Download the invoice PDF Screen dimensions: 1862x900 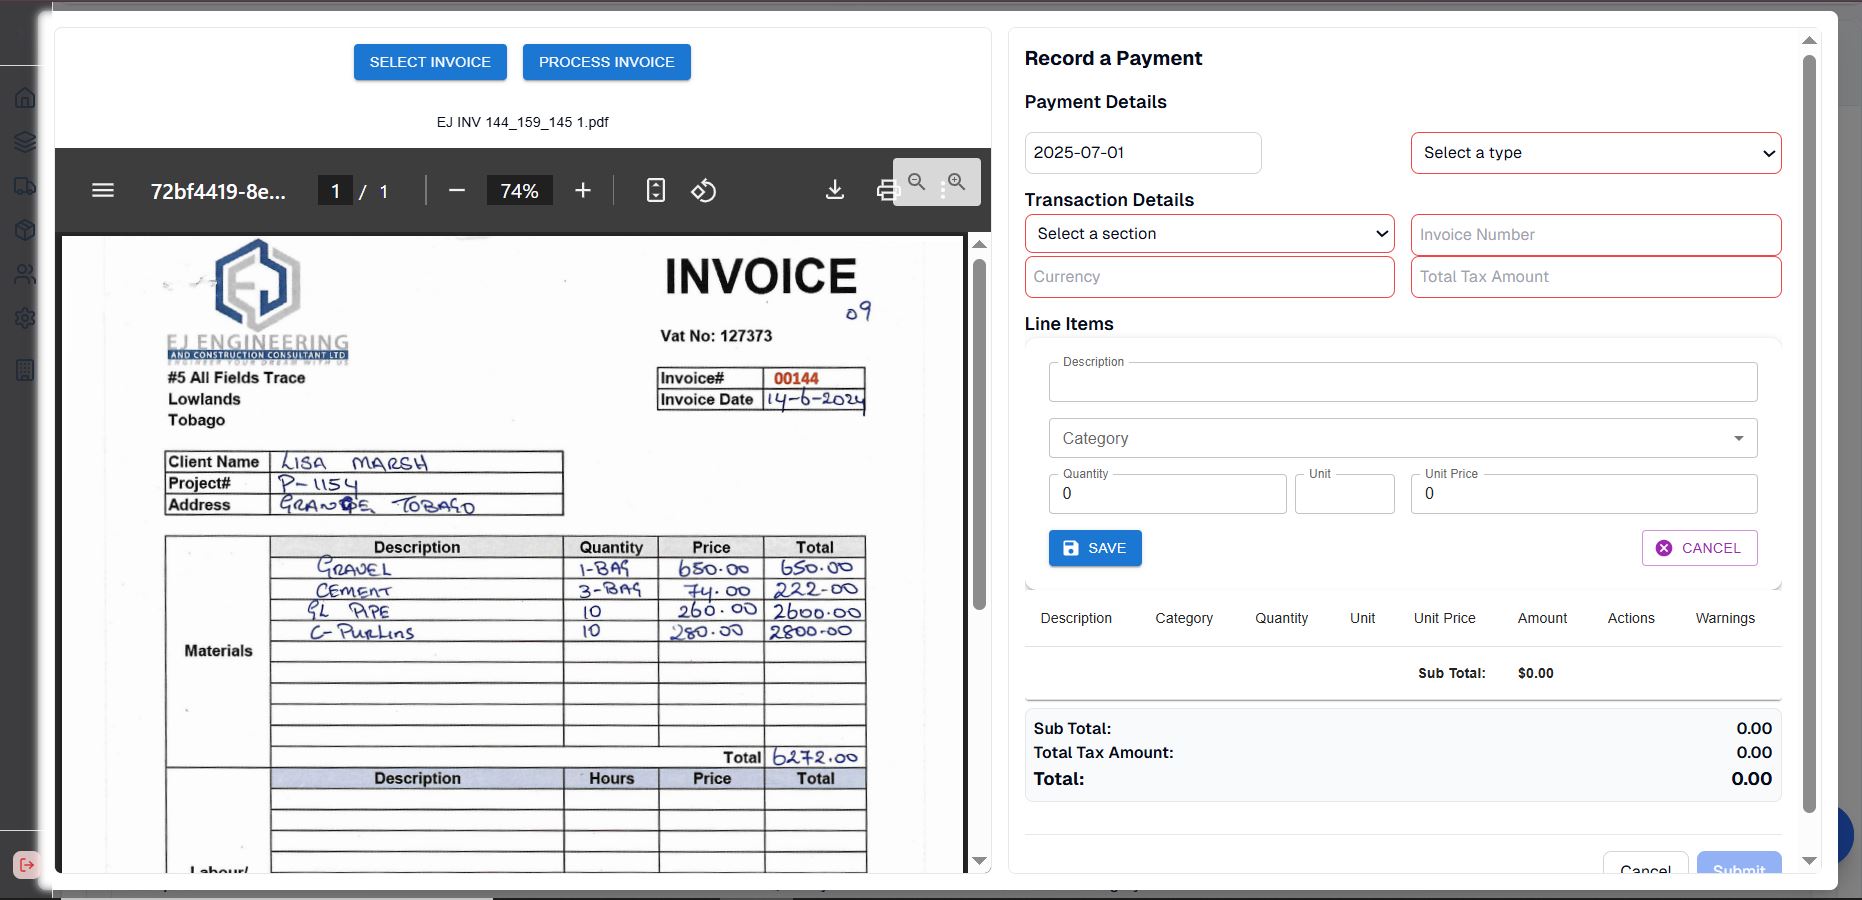[835, 189]
